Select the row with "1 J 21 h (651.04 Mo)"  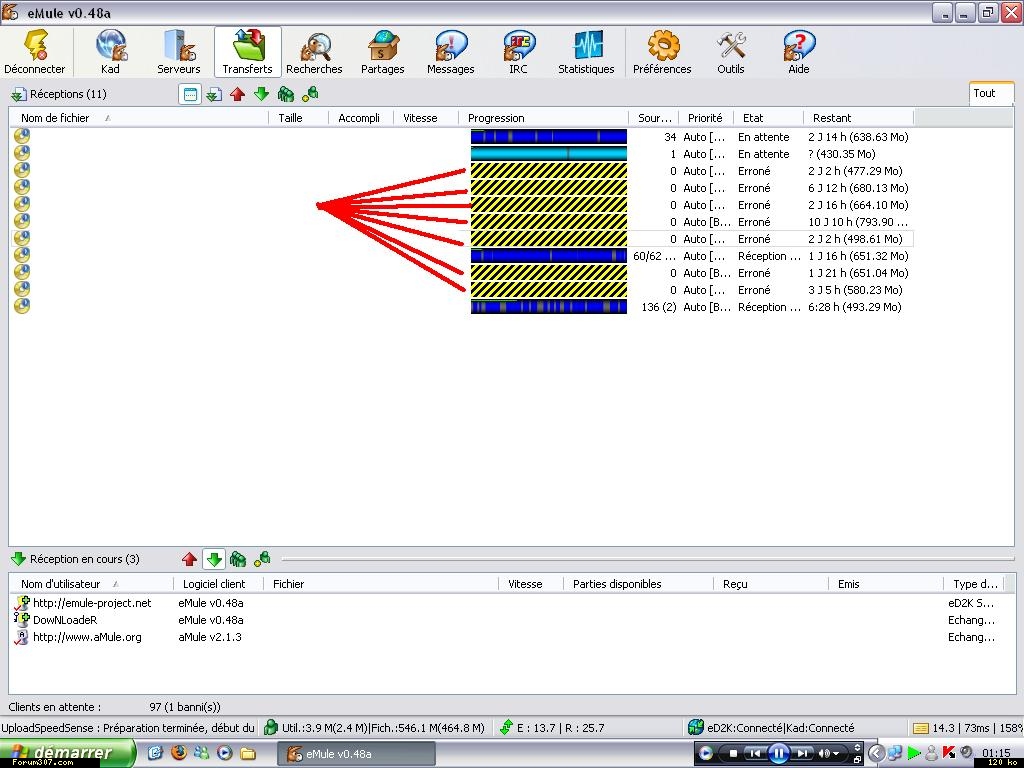click(461, 273)
